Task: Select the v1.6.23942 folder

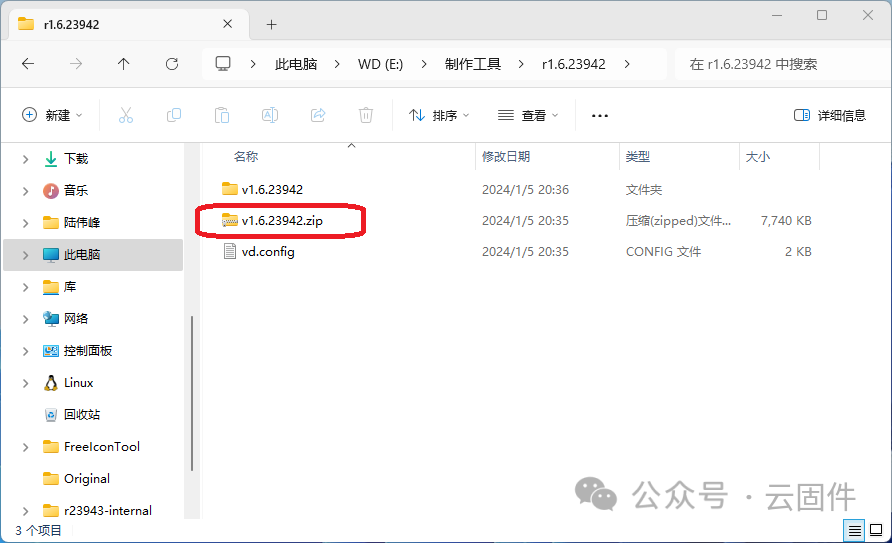Action: pyautogui.click(x=272, y=189)
